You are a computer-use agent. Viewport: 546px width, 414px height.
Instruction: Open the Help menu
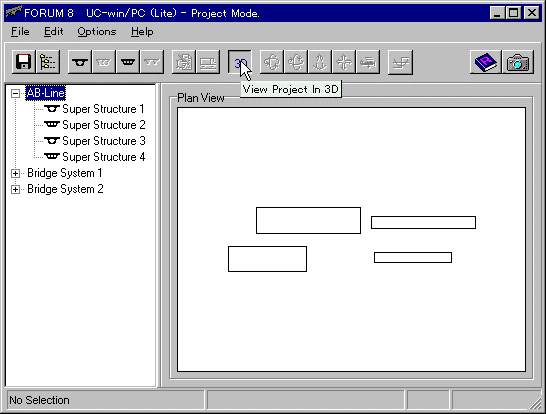(142, 32)
